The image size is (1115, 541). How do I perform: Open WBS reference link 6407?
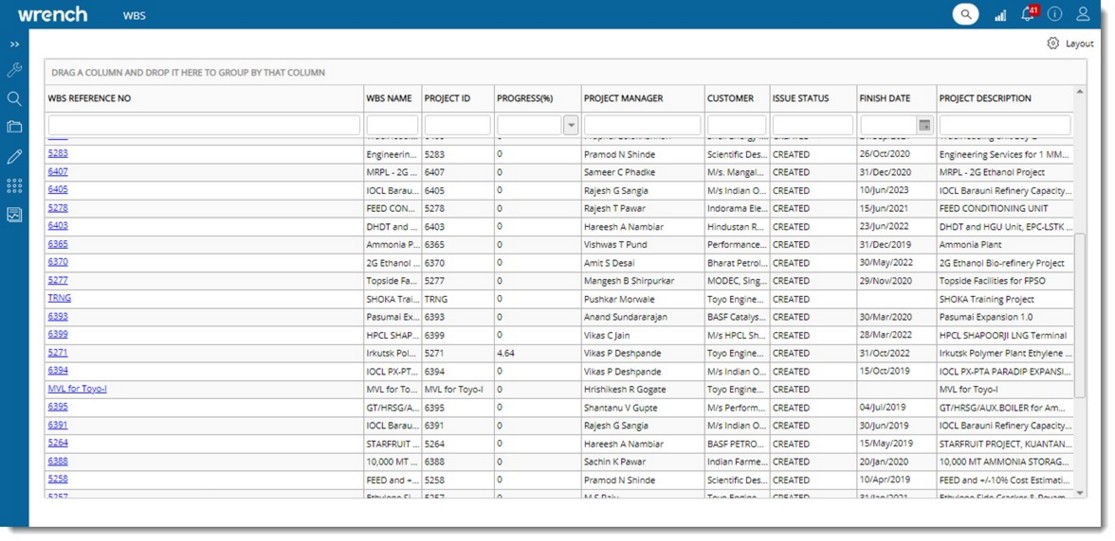[58, 172]
